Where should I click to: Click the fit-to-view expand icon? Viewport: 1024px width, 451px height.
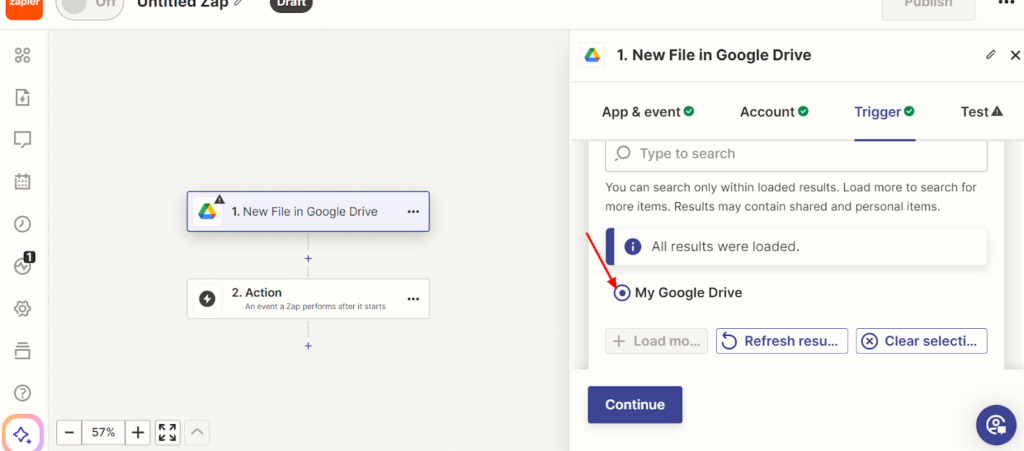click(x=168, y=432)
